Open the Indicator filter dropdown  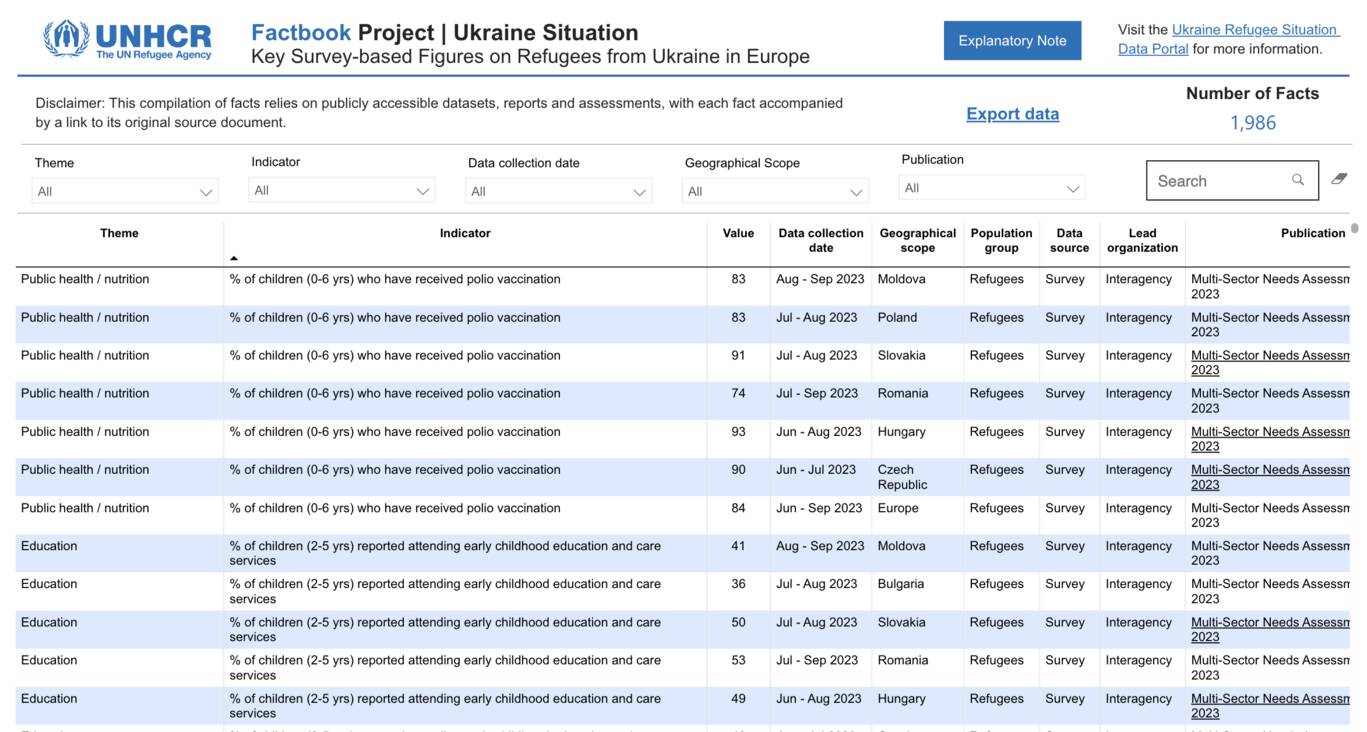342,190
